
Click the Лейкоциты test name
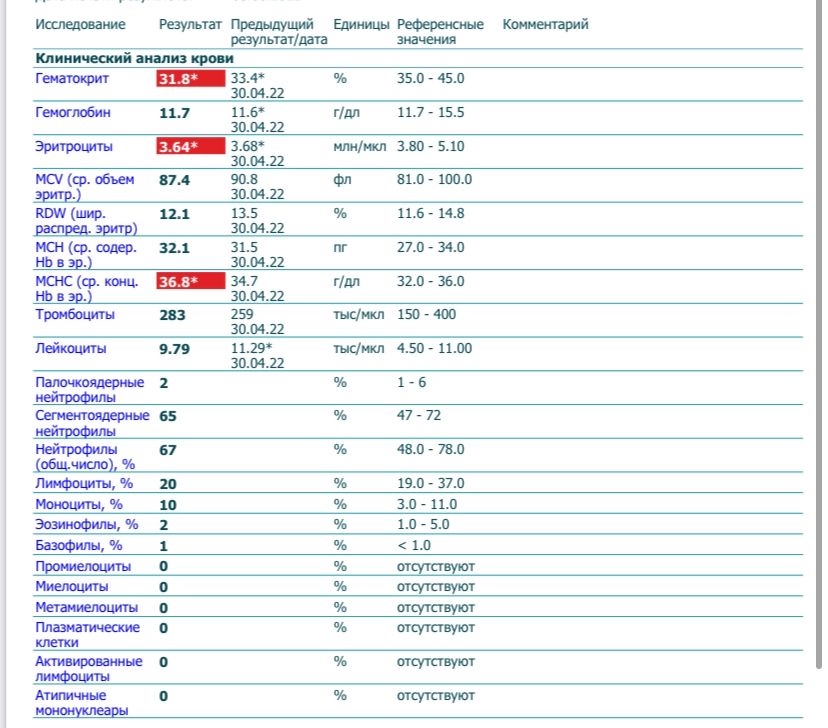click(71, 349)
